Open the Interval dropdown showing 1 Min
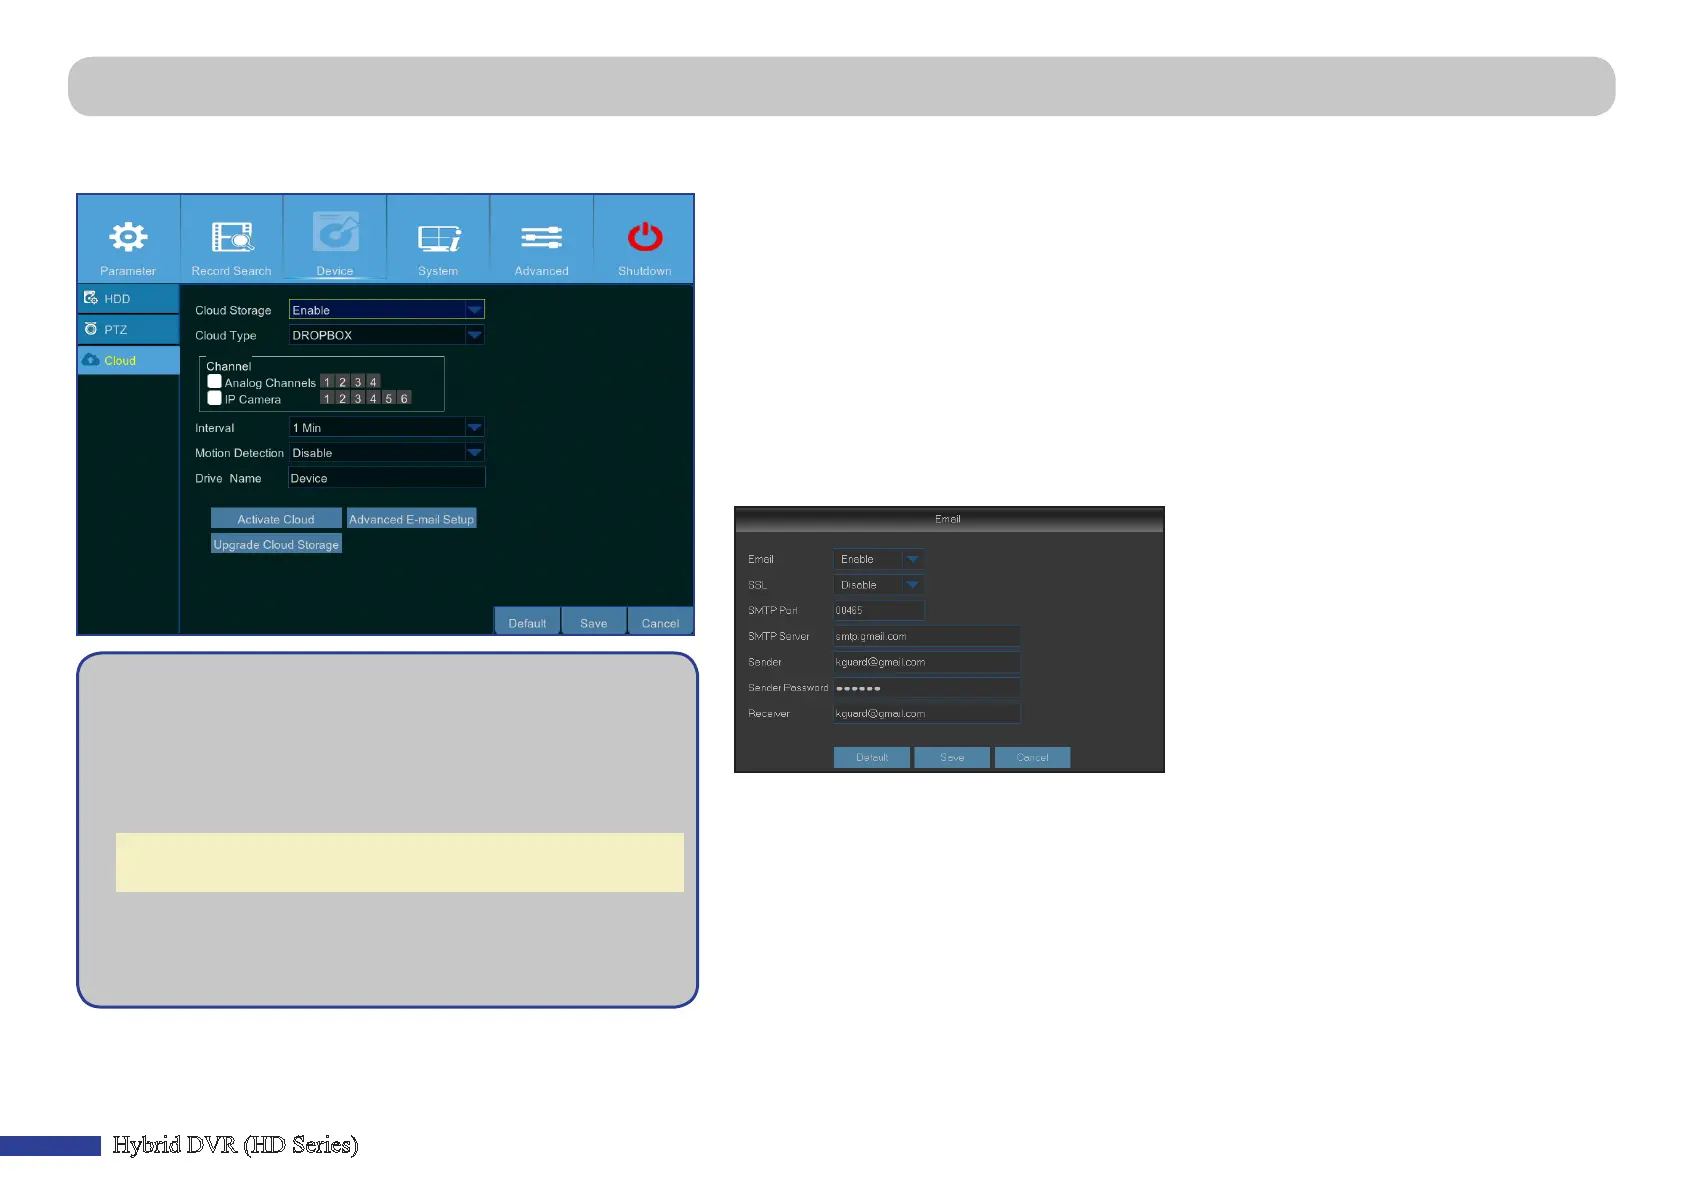 click(474, 428)
